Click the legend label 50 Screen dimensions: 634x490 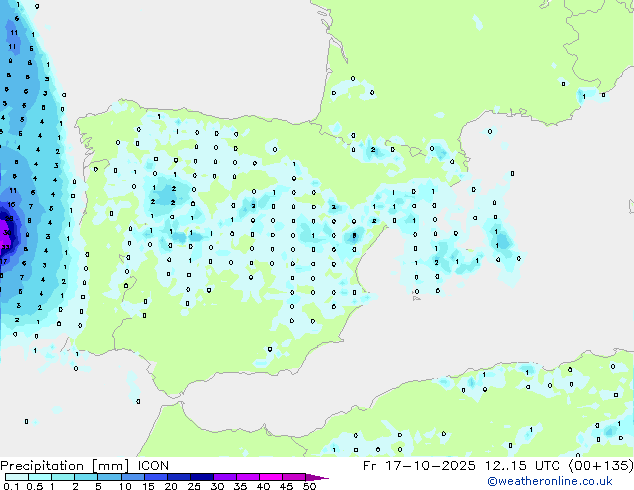(x=309, y=486)
